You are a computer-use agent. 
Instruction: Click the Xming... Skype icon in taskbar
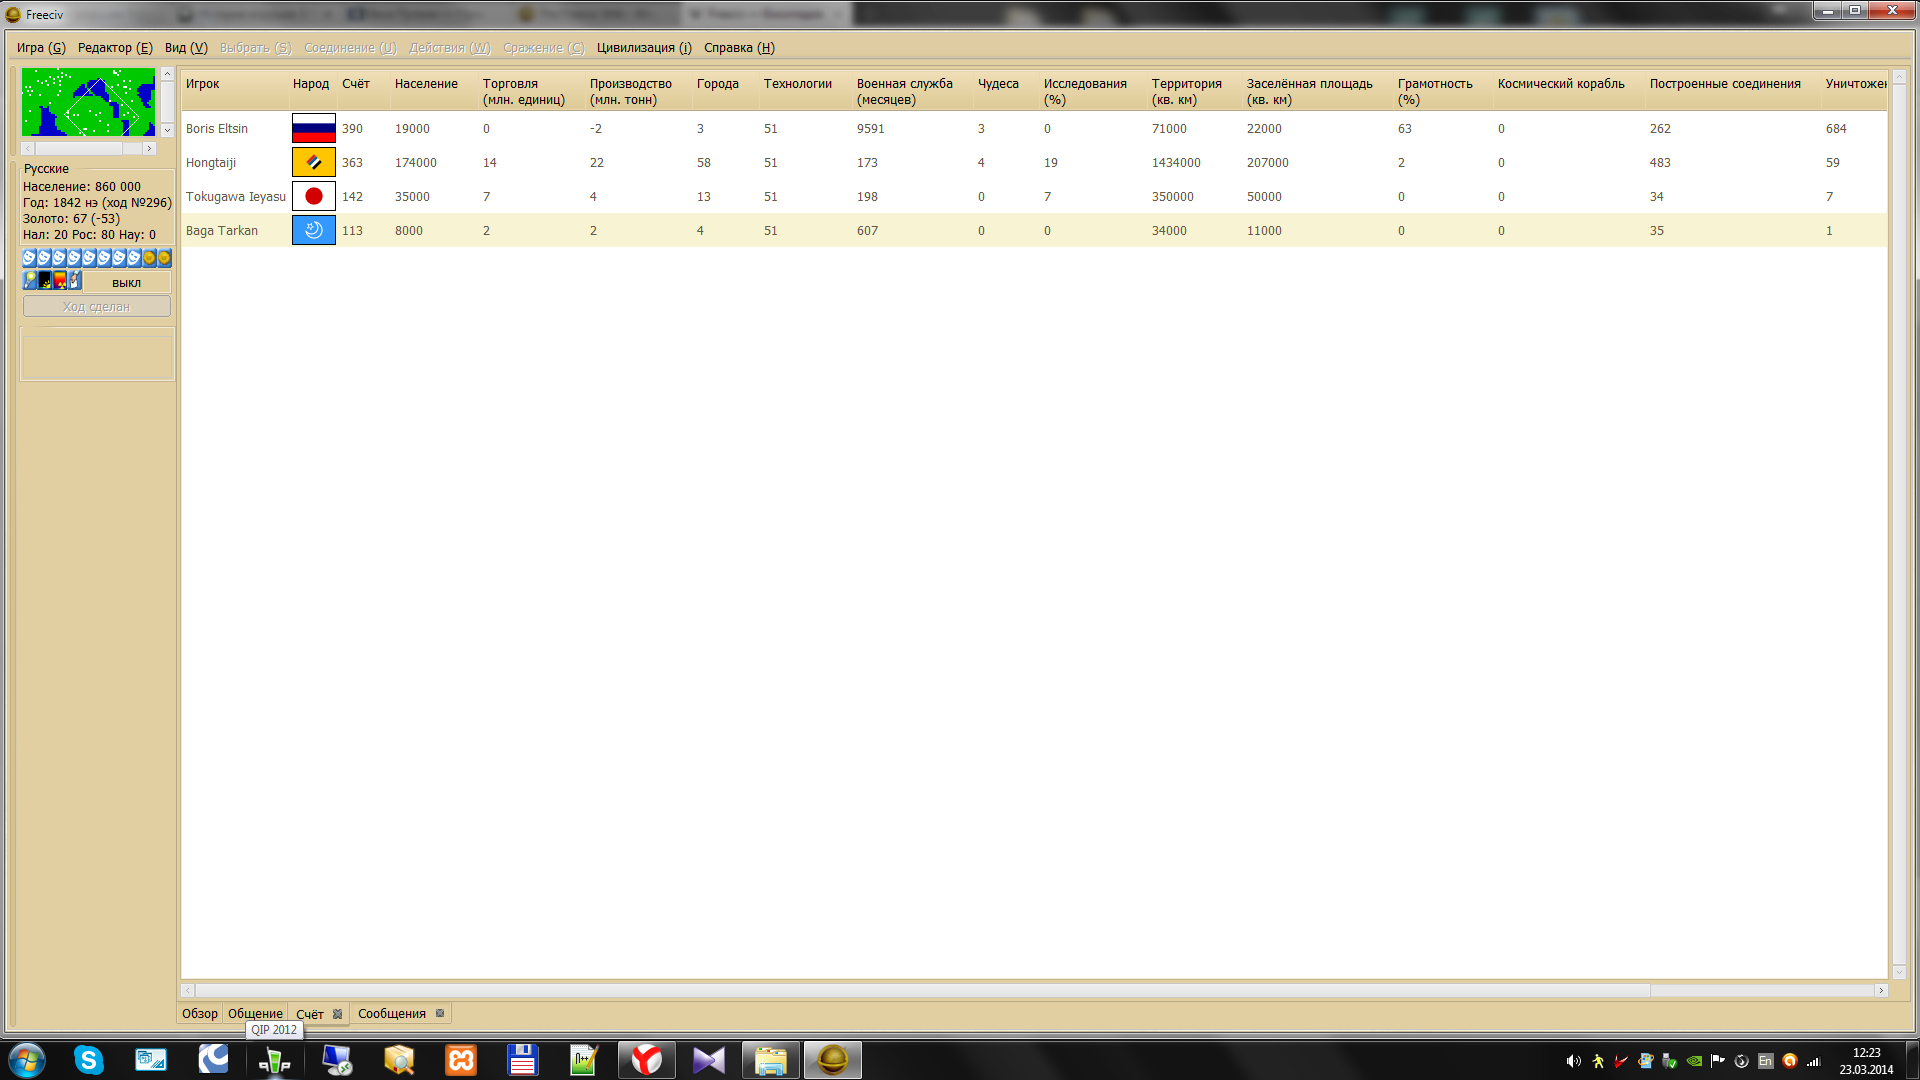pyautogui.click(x=89, y=1060)
